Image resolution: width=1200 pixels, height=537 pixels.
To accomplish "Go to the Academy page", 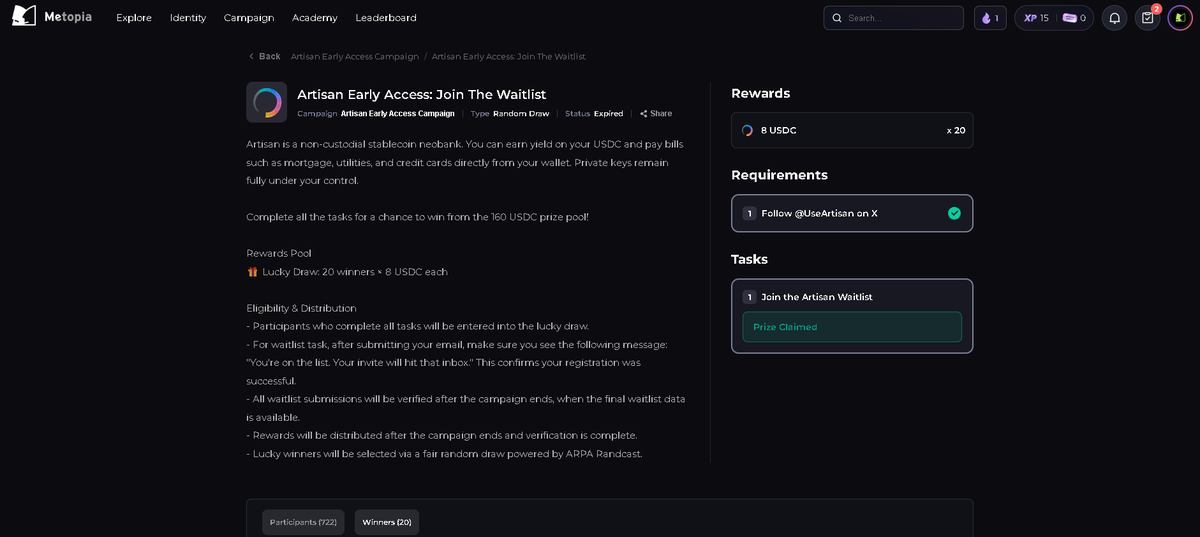I will [x=315, y=18].
